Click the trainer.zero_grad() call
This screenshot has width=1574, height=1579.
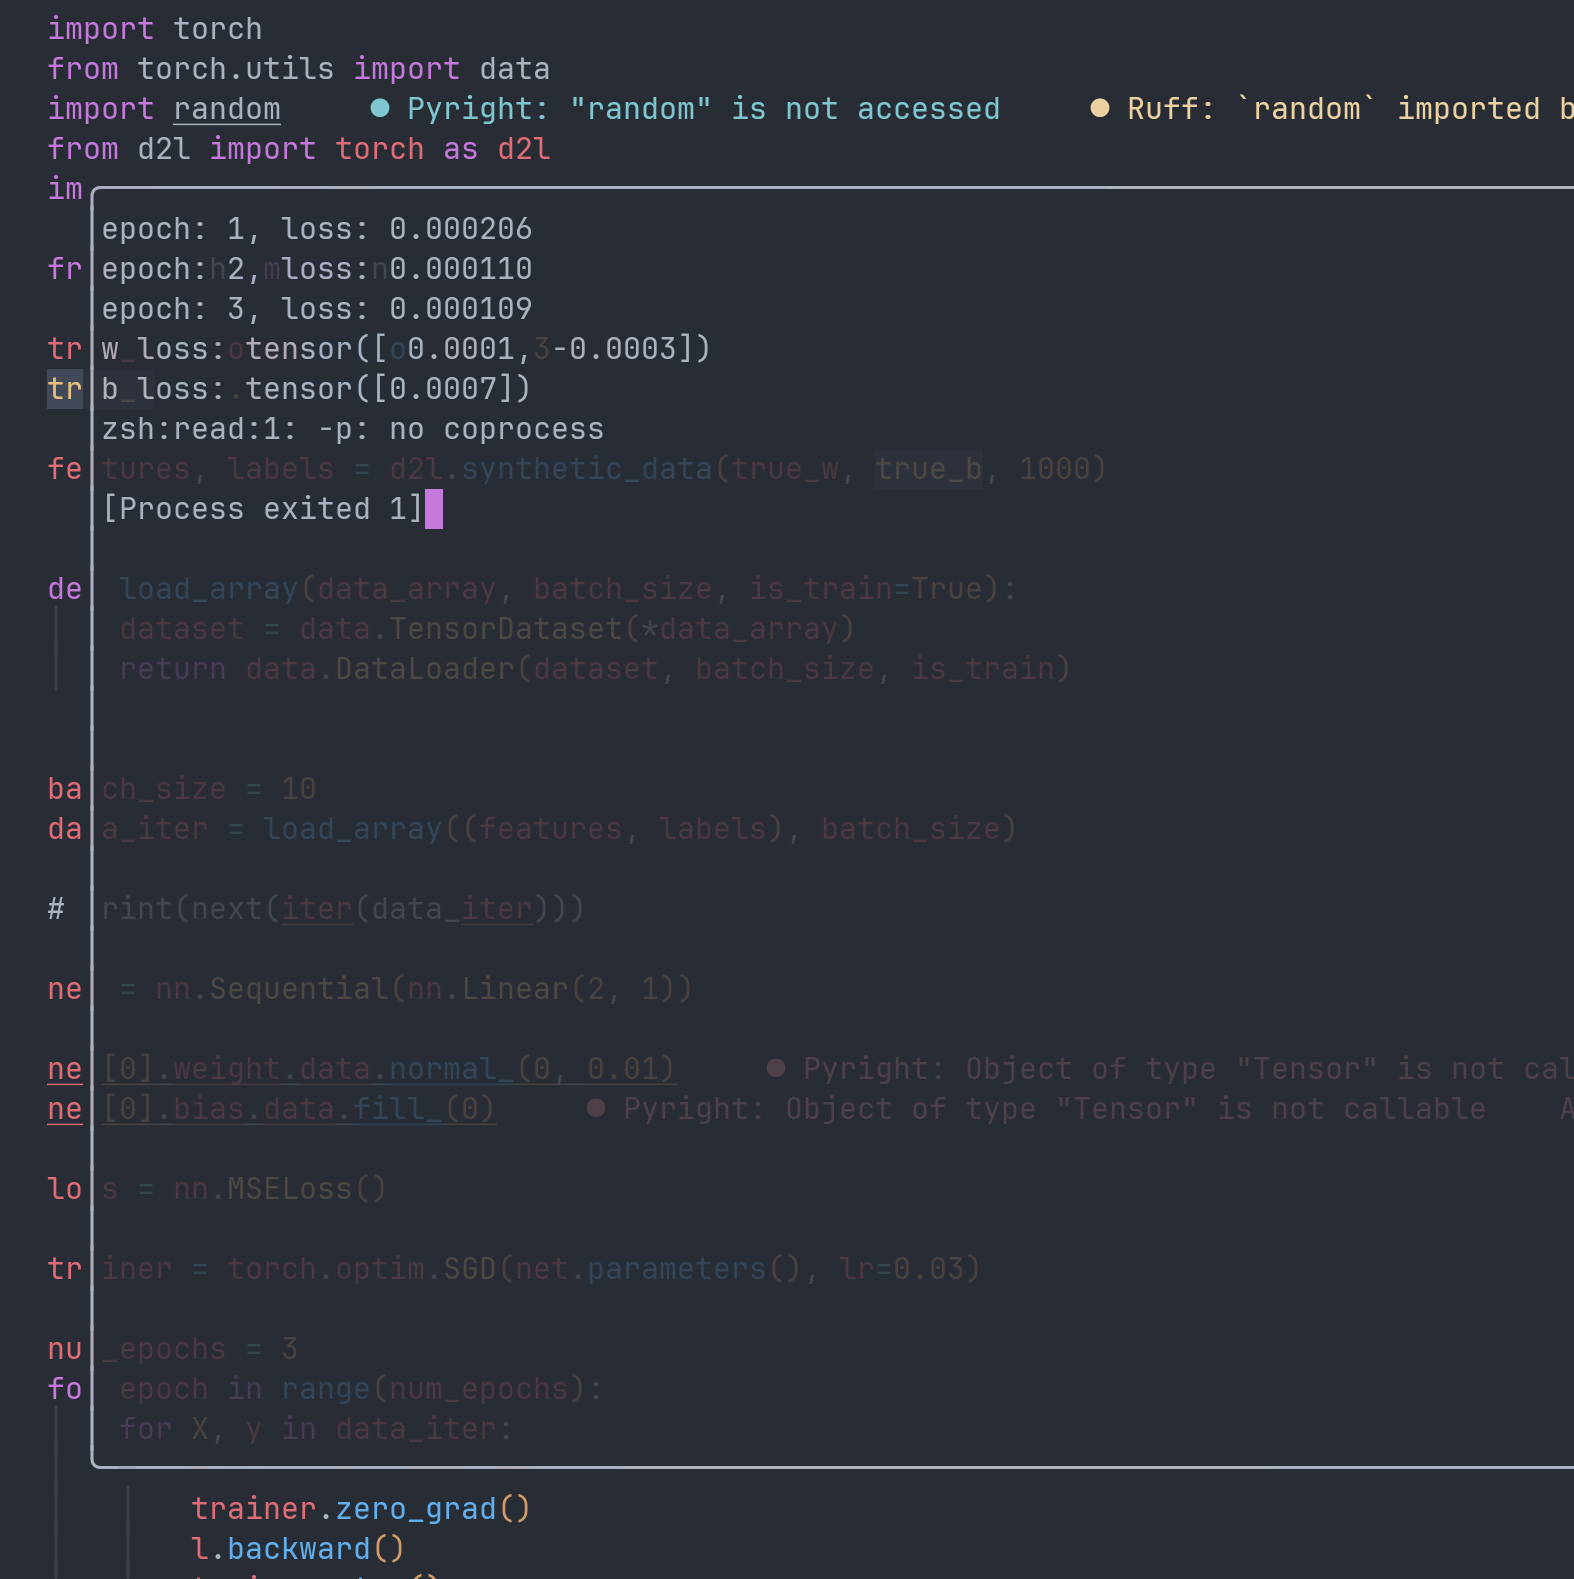pyautogui.click(x=360, y=1508)
